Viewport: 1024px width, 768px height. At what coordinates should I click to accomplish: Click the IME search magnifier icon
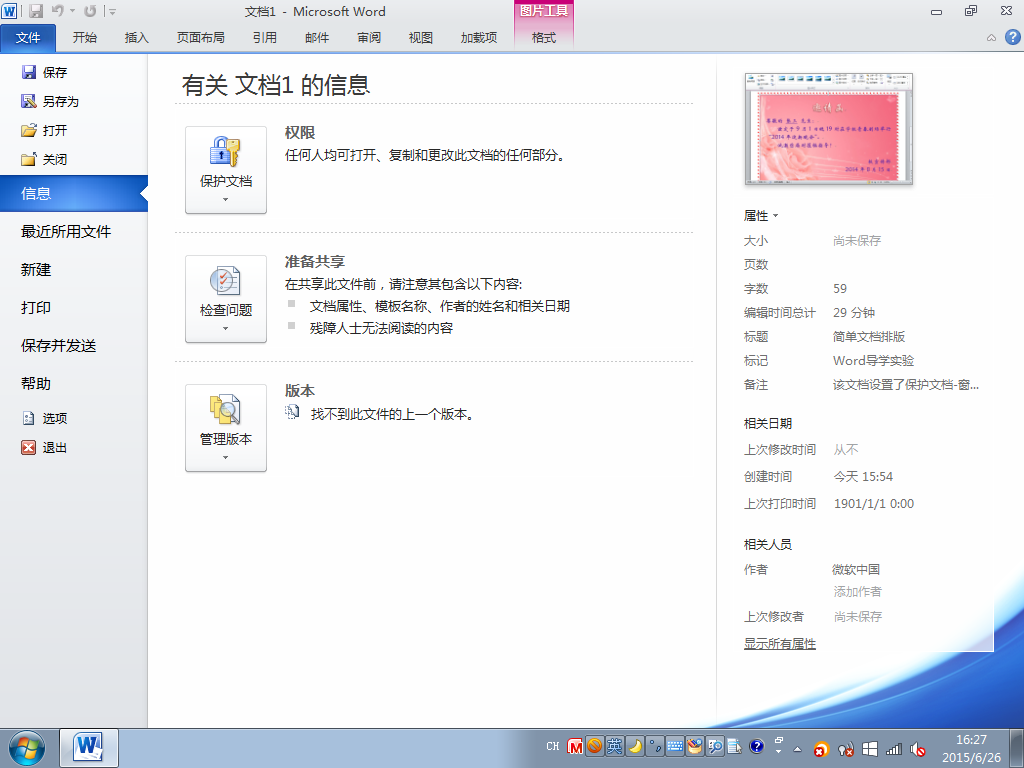[715, 746]
